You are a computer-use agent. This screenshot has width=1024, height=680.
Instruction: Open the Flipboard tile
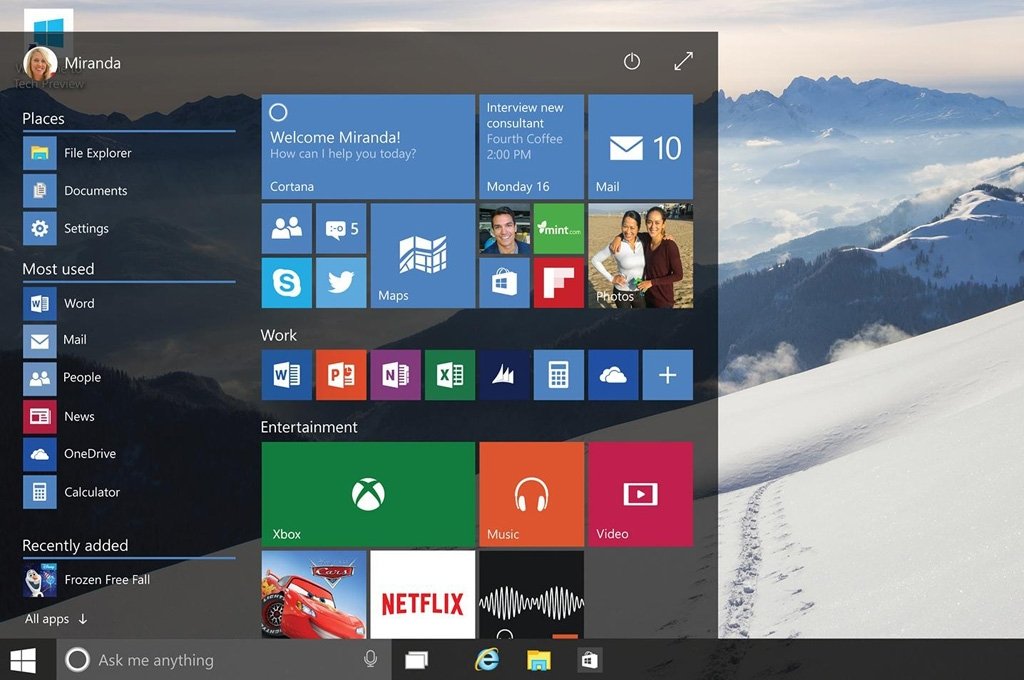point(558,283)
